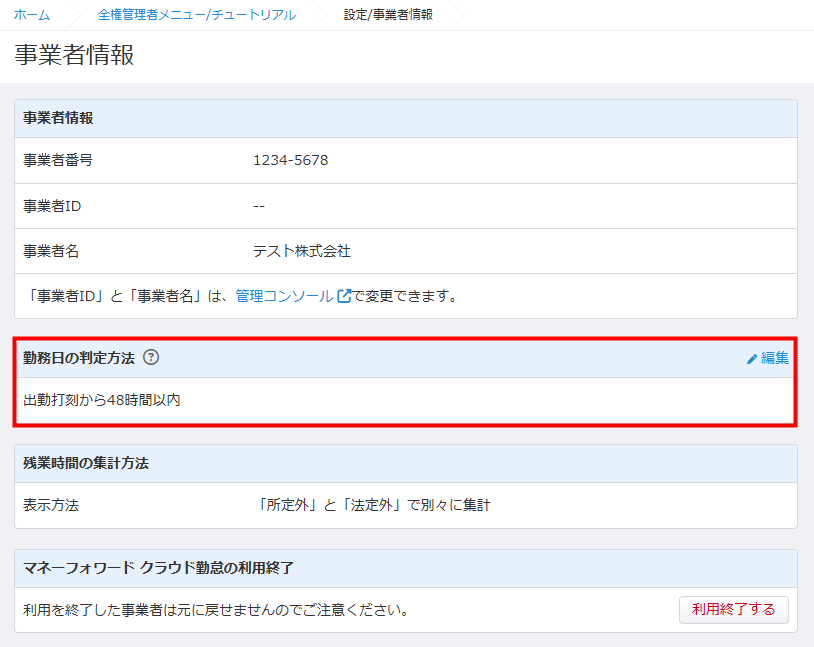
Task: Click the ホーム breadcrumb link
Action: coord(31,15)
